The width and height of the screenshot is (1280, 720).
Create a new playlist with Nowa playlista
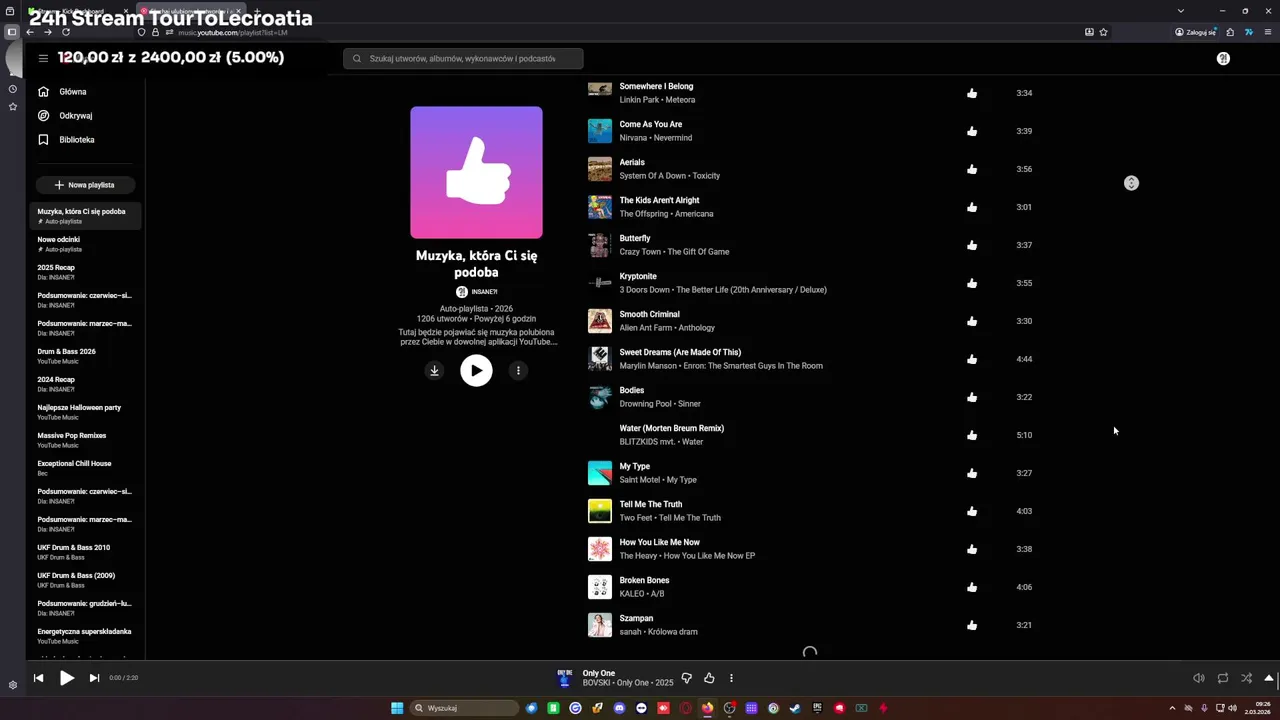coord(85,185)
